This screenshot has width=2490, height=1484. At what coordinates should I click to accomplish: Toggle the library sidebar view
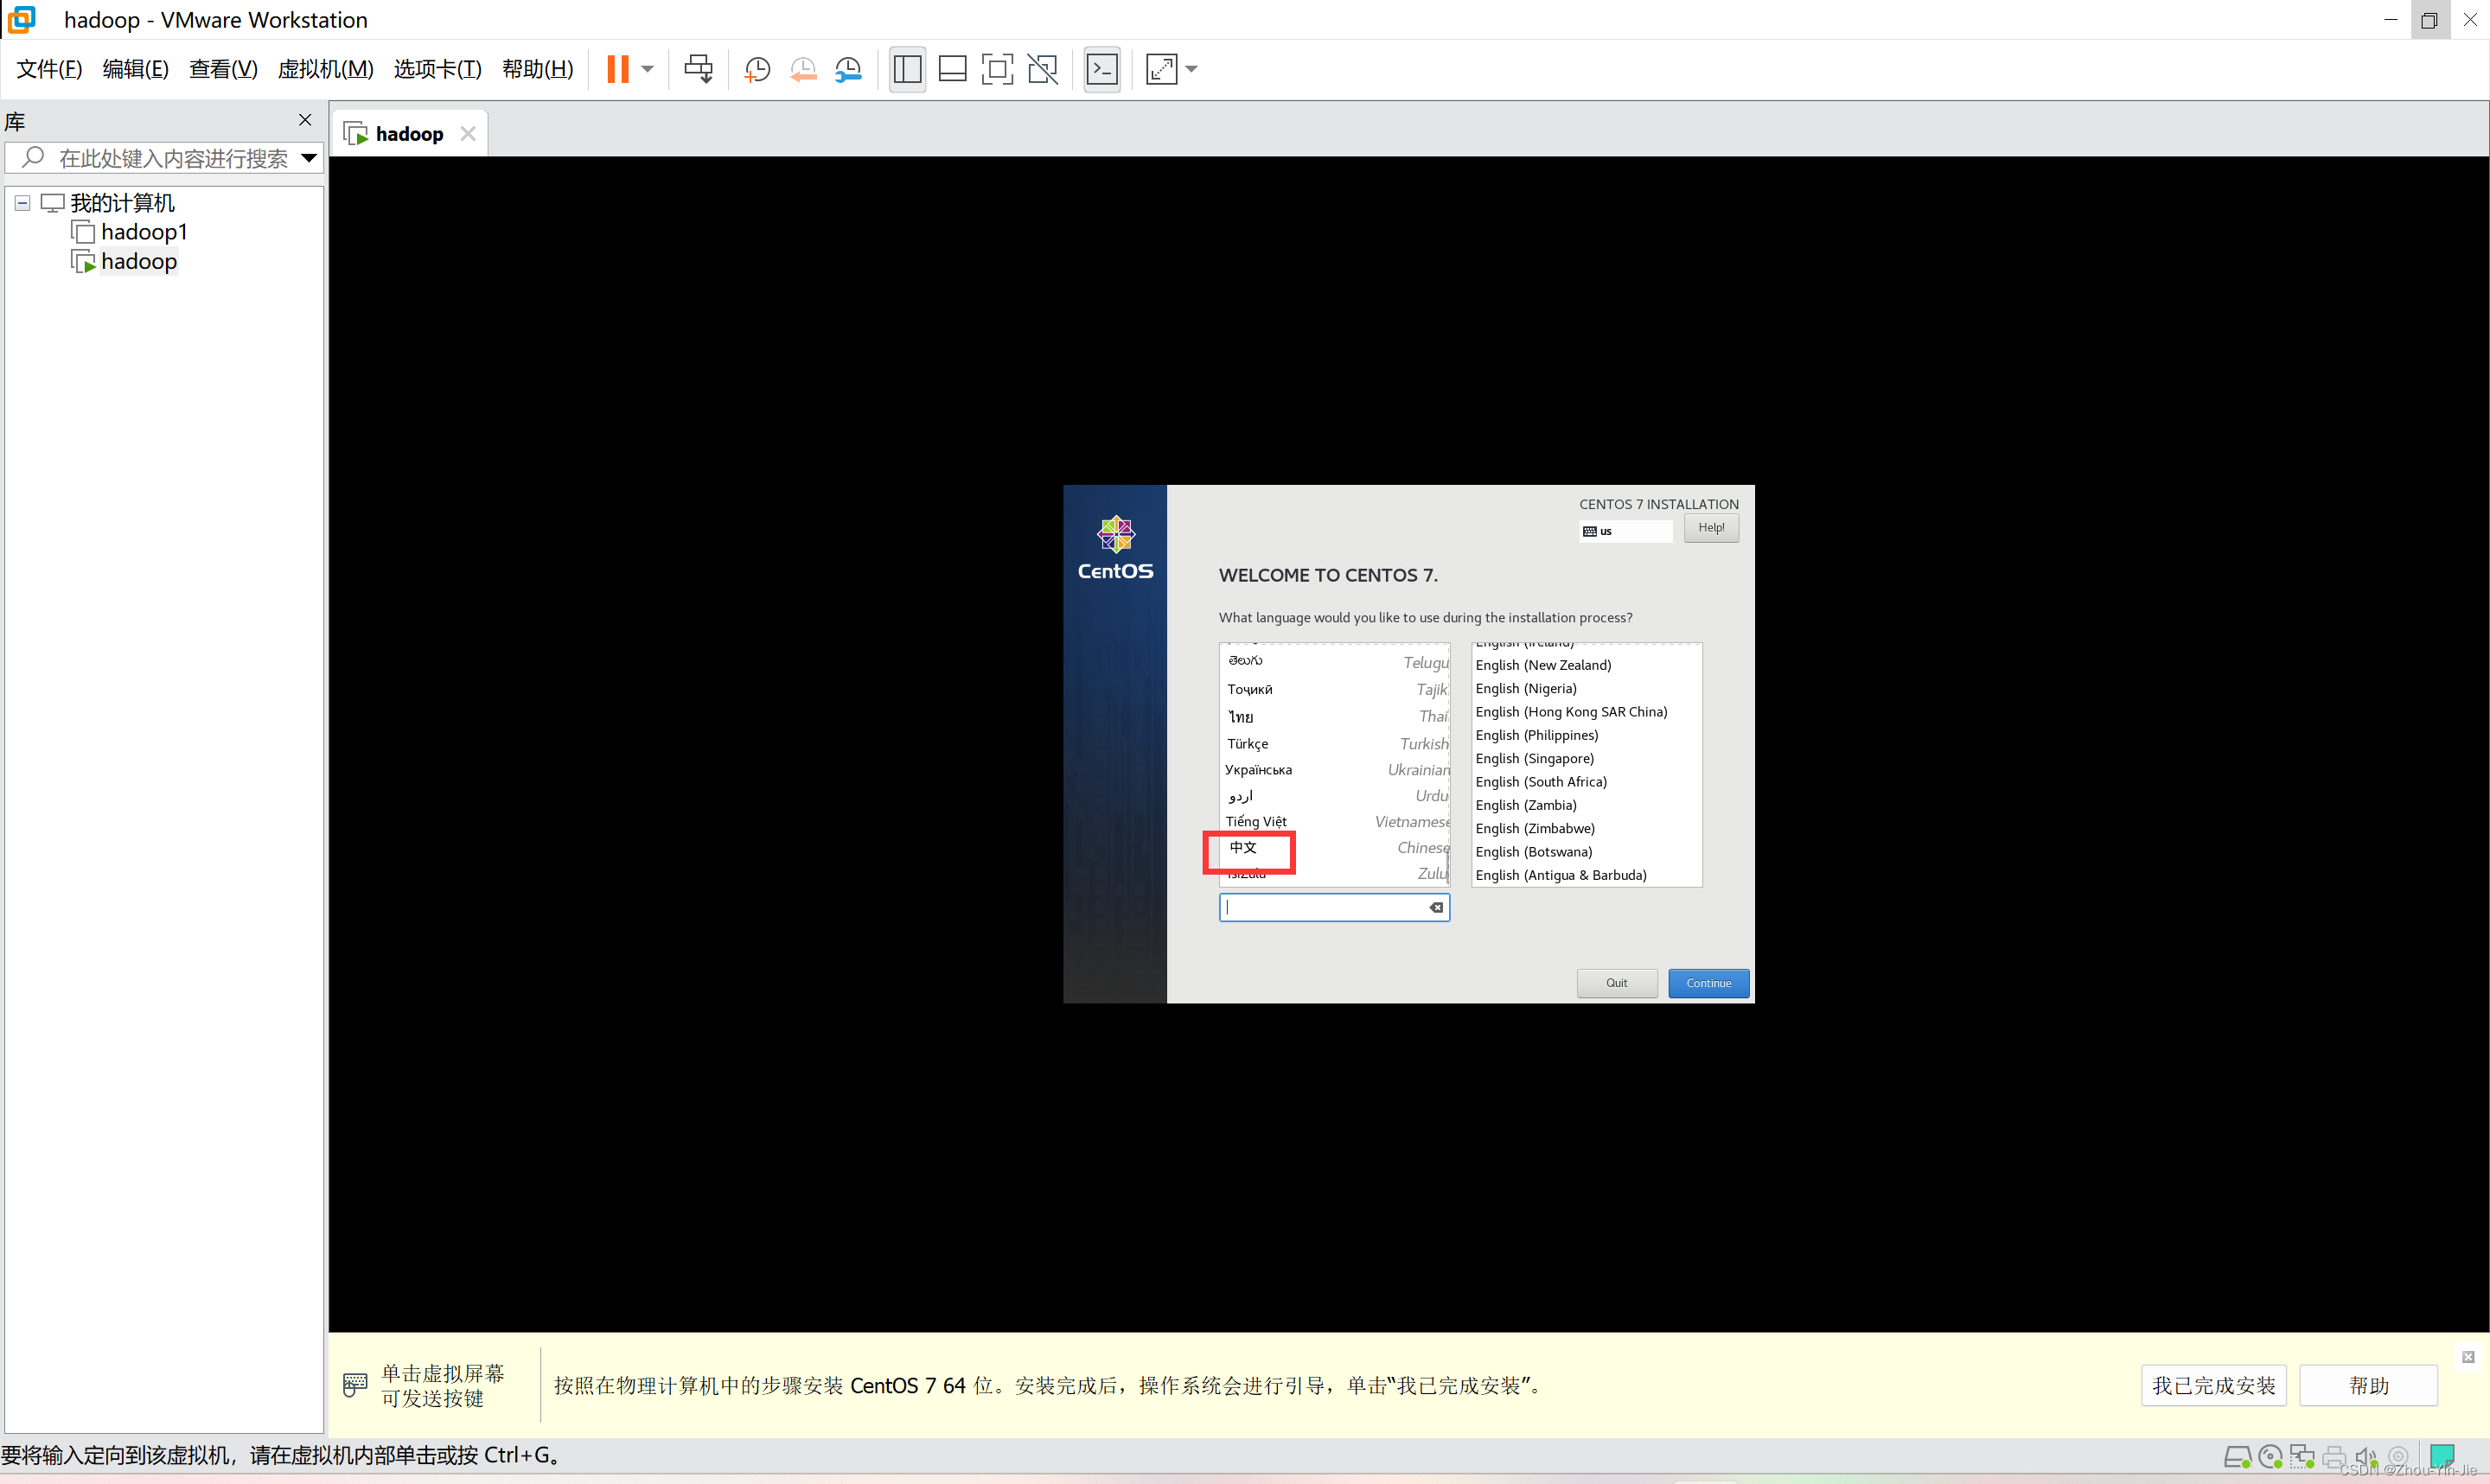[907, 69]
